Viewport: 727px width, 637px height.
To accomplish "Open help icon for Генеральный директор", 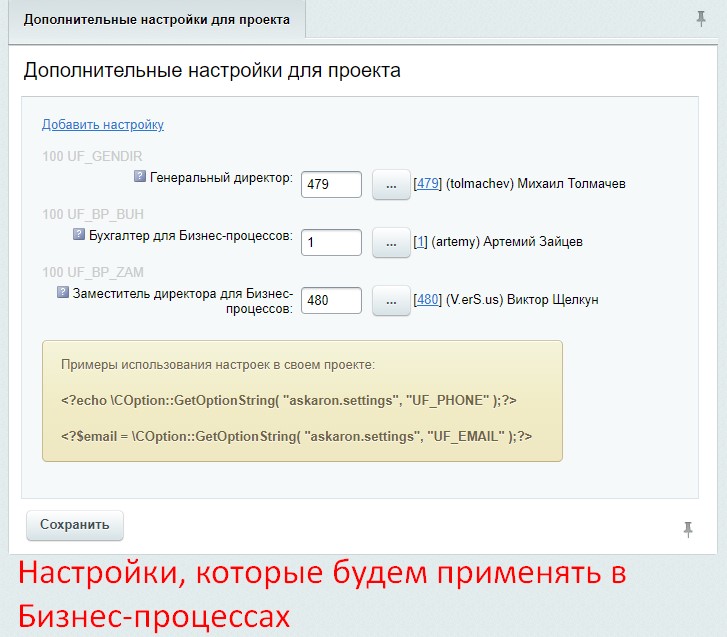I will (140, 176).
